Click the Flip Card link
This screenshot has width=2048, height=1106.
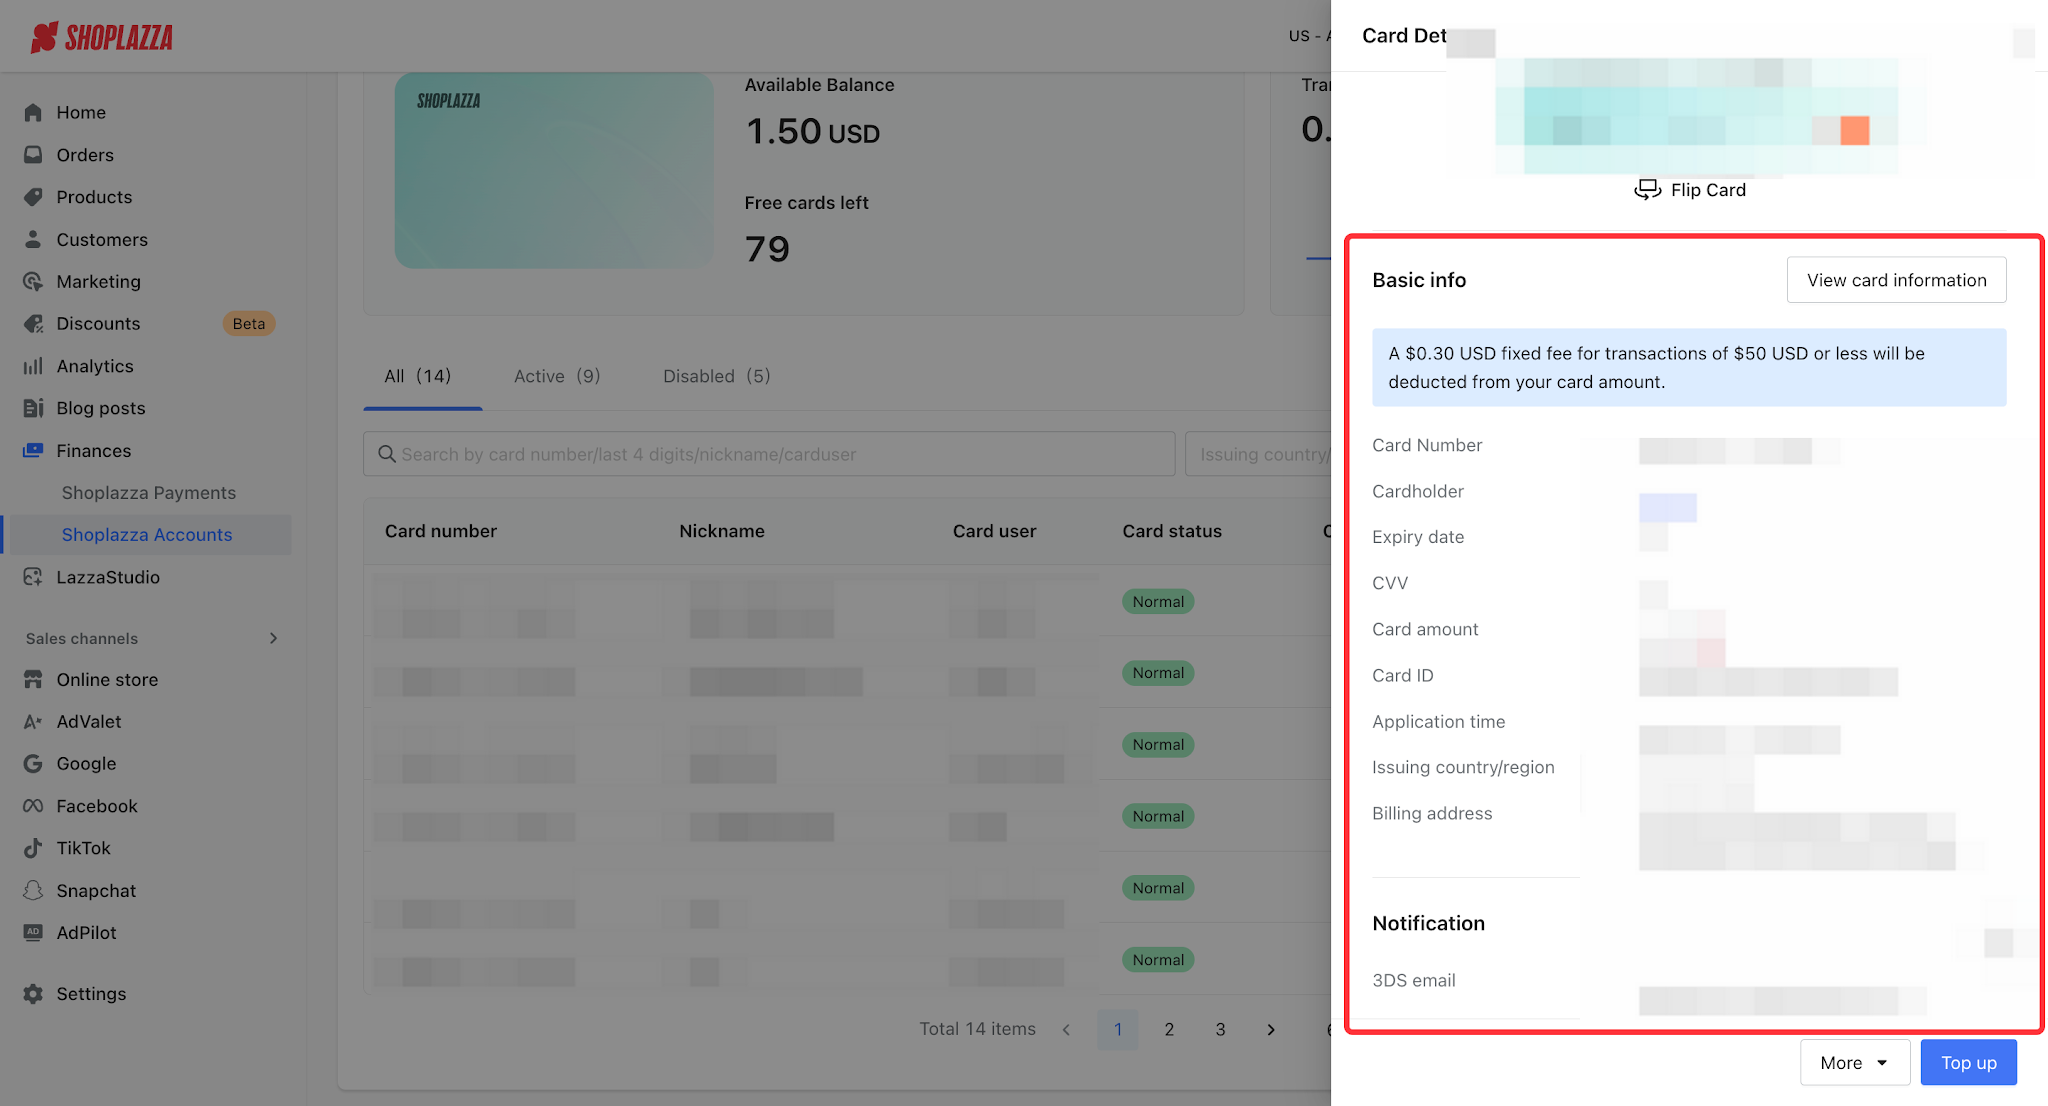pyautogui.click(x=1708, y=190)
